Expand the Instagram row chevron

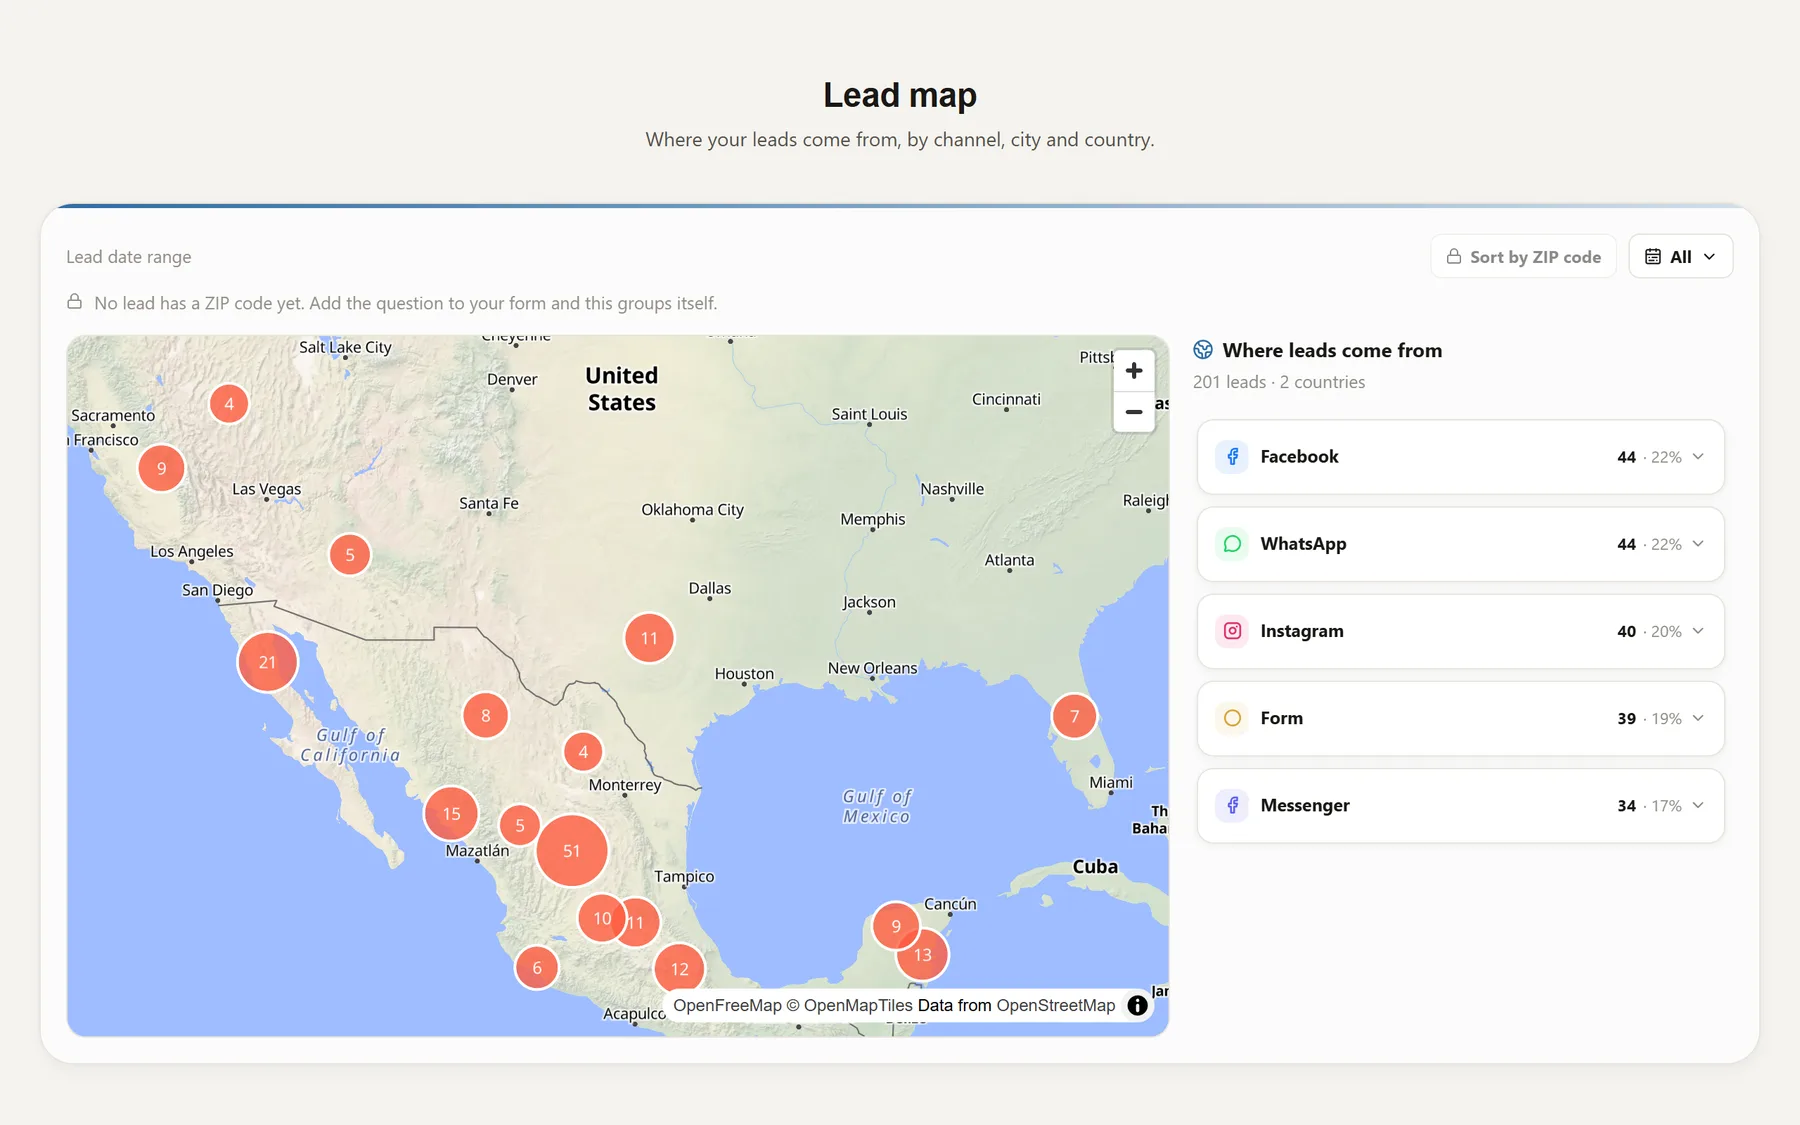click(x=1698, y=631)
